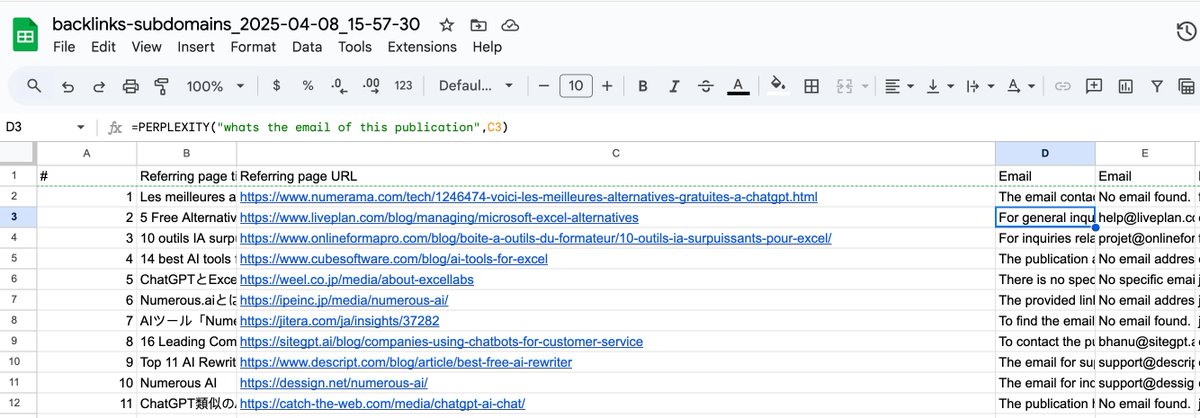
Task: Open the catch-the-web.com chatgpt-ai-chat link
Action: [382, 404]
